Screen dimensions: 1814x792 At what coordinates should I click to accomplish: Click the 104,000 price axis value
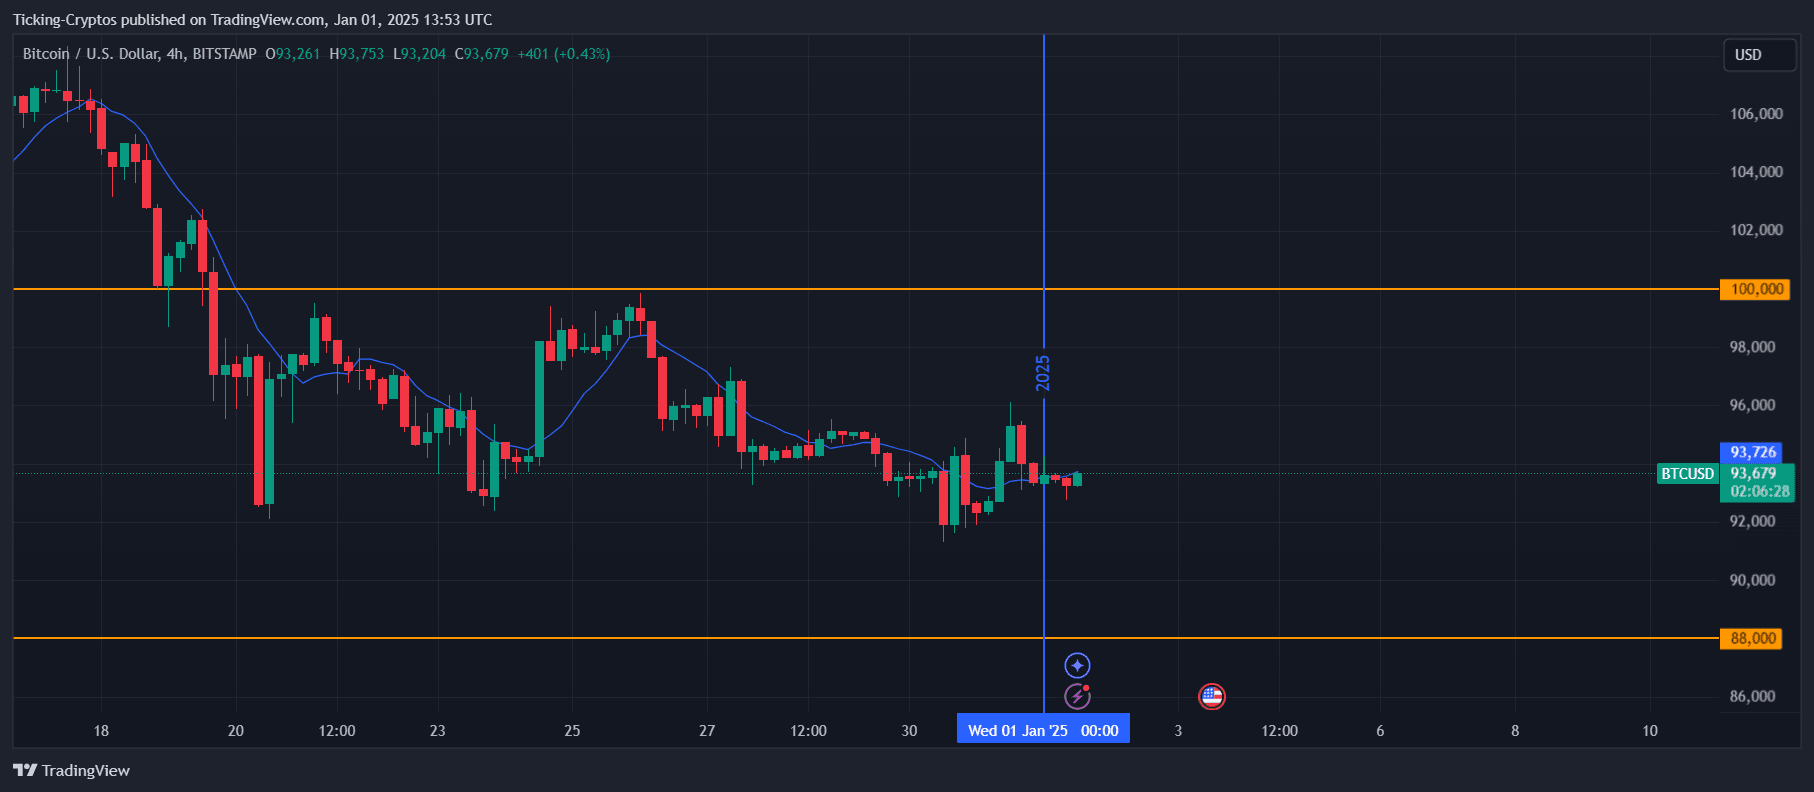click(1756, 171)
